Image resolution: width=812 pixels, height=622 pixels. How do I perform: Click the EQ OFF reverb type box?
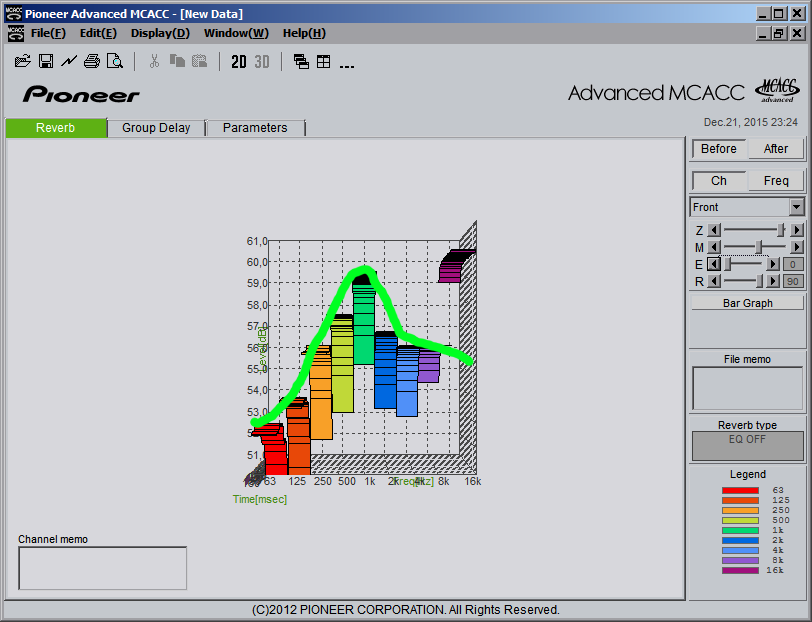[747, 445]
